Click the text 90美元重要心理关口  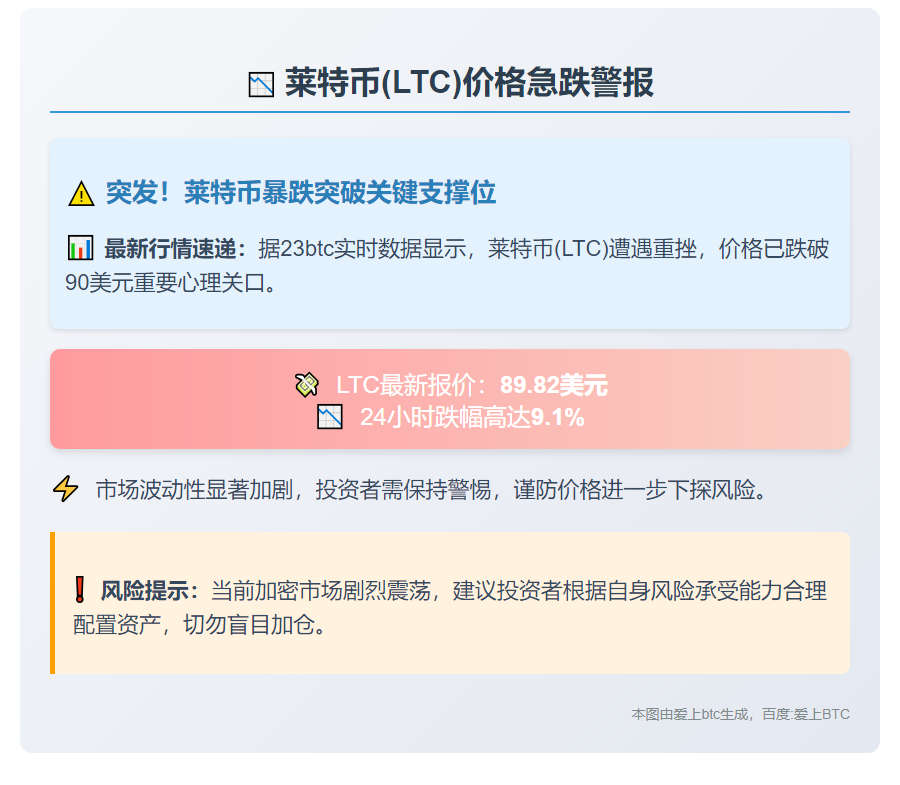tap(165, 282)
